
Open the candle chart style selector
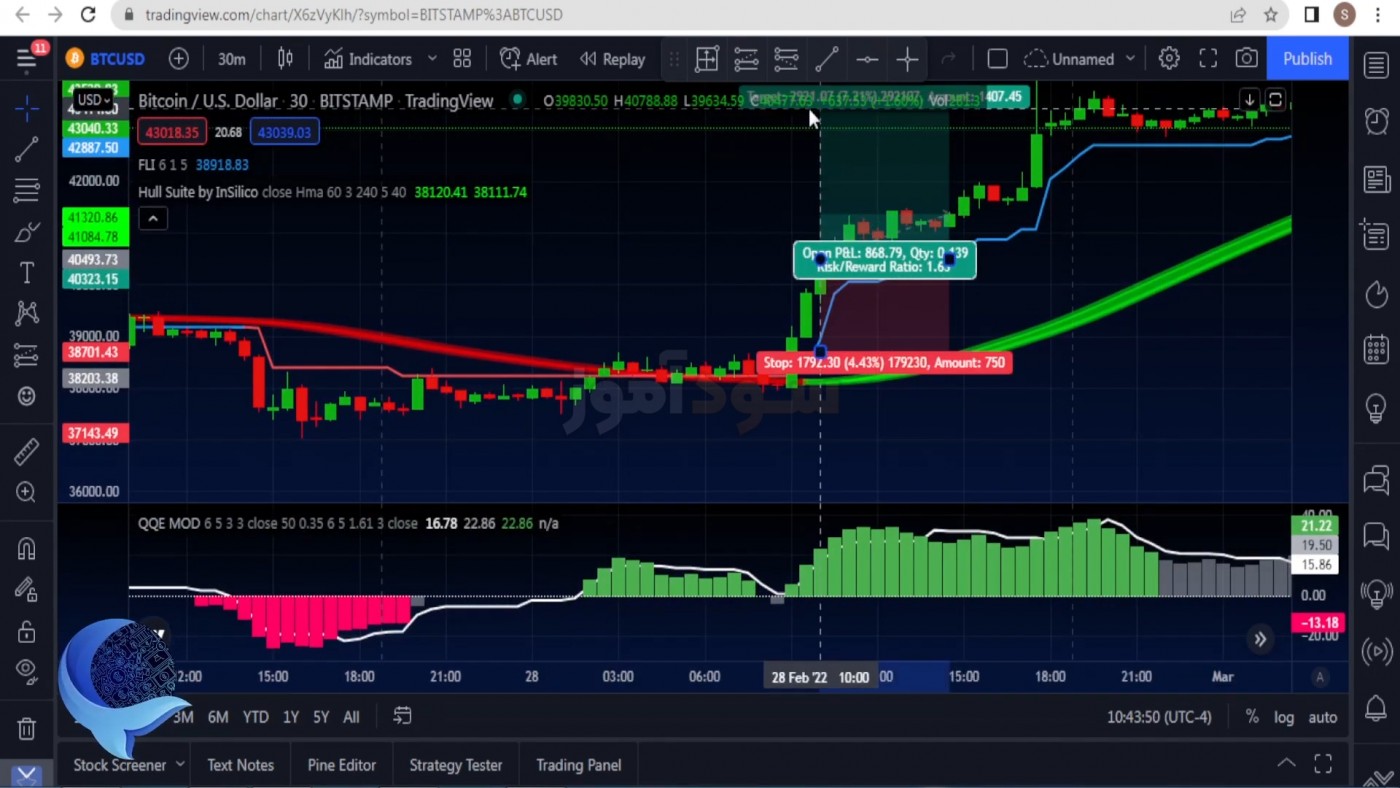pos(285,59)
